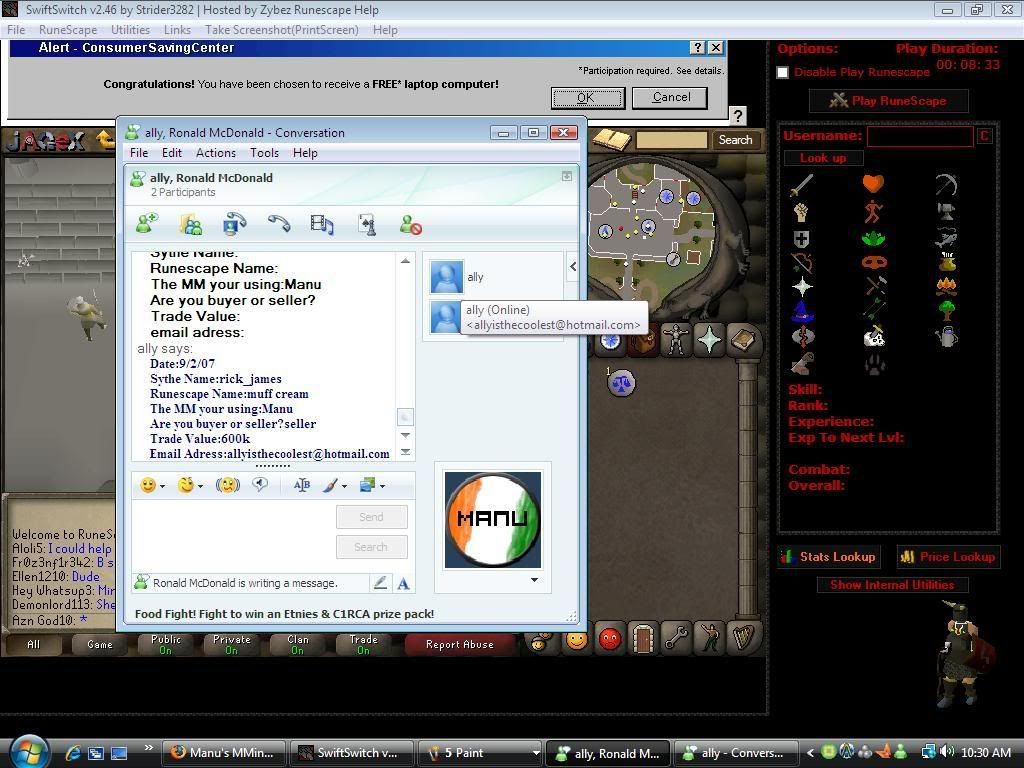The height and width of the screenshot is (768, 1024).
Task: Open the Utilities menu in SwiftSwitch
Action: click(131, 30)
